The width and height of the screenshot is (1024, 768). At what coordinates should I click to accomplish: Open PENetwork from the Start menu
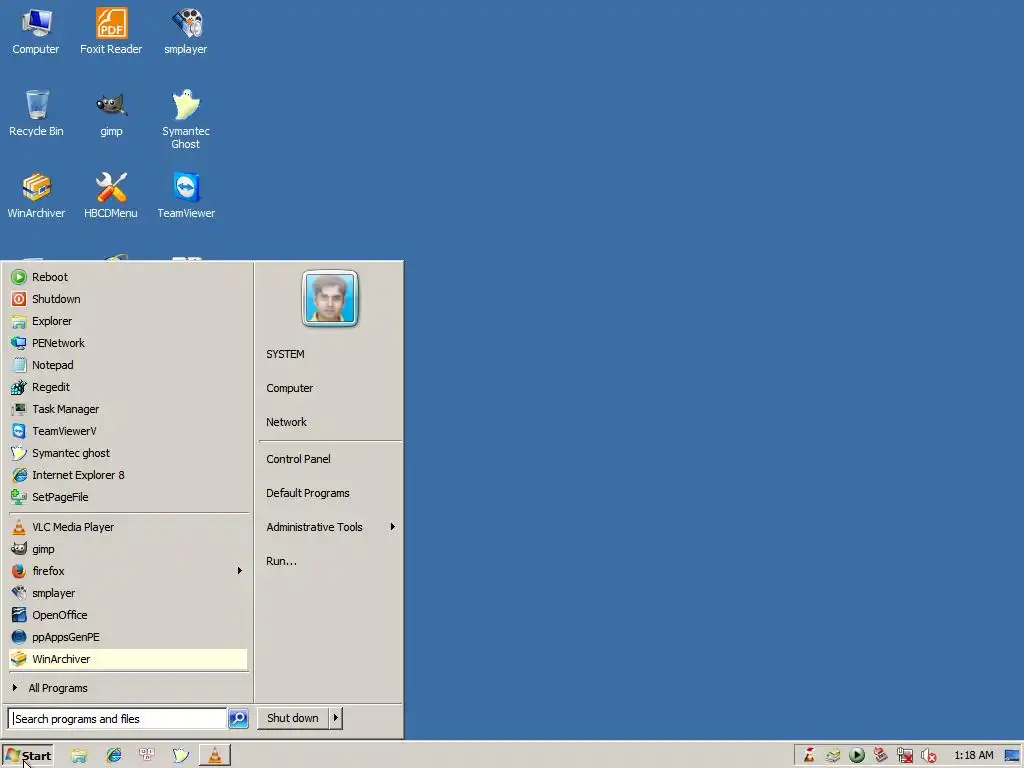click(128, 343)
